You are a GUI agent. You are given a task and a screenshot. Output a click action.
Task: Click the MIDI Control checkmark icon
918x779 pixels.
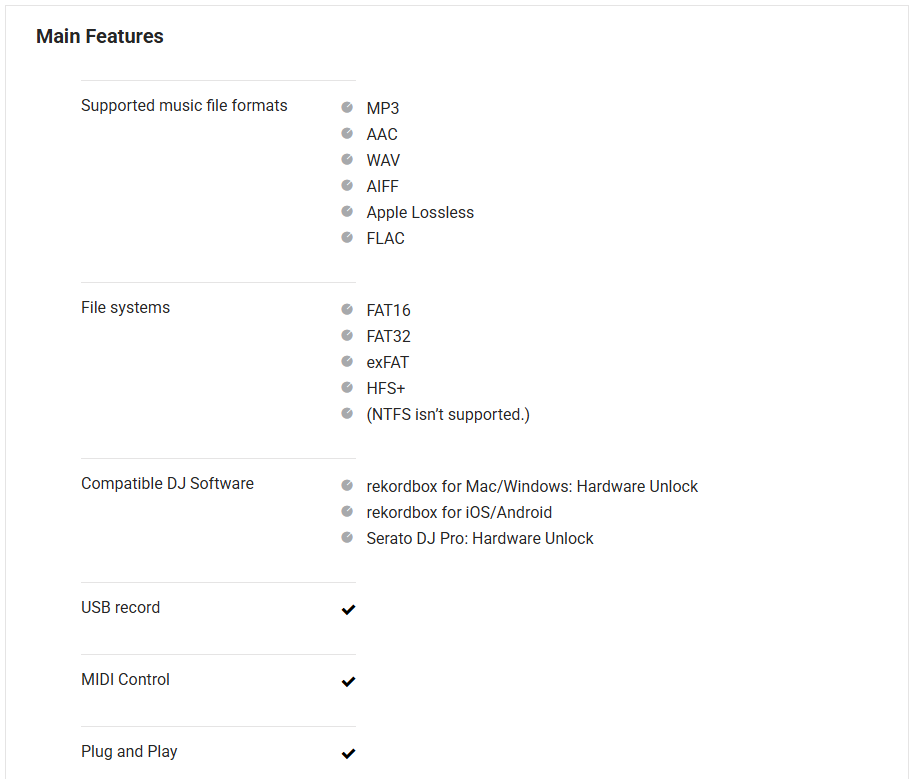point(348,682)
